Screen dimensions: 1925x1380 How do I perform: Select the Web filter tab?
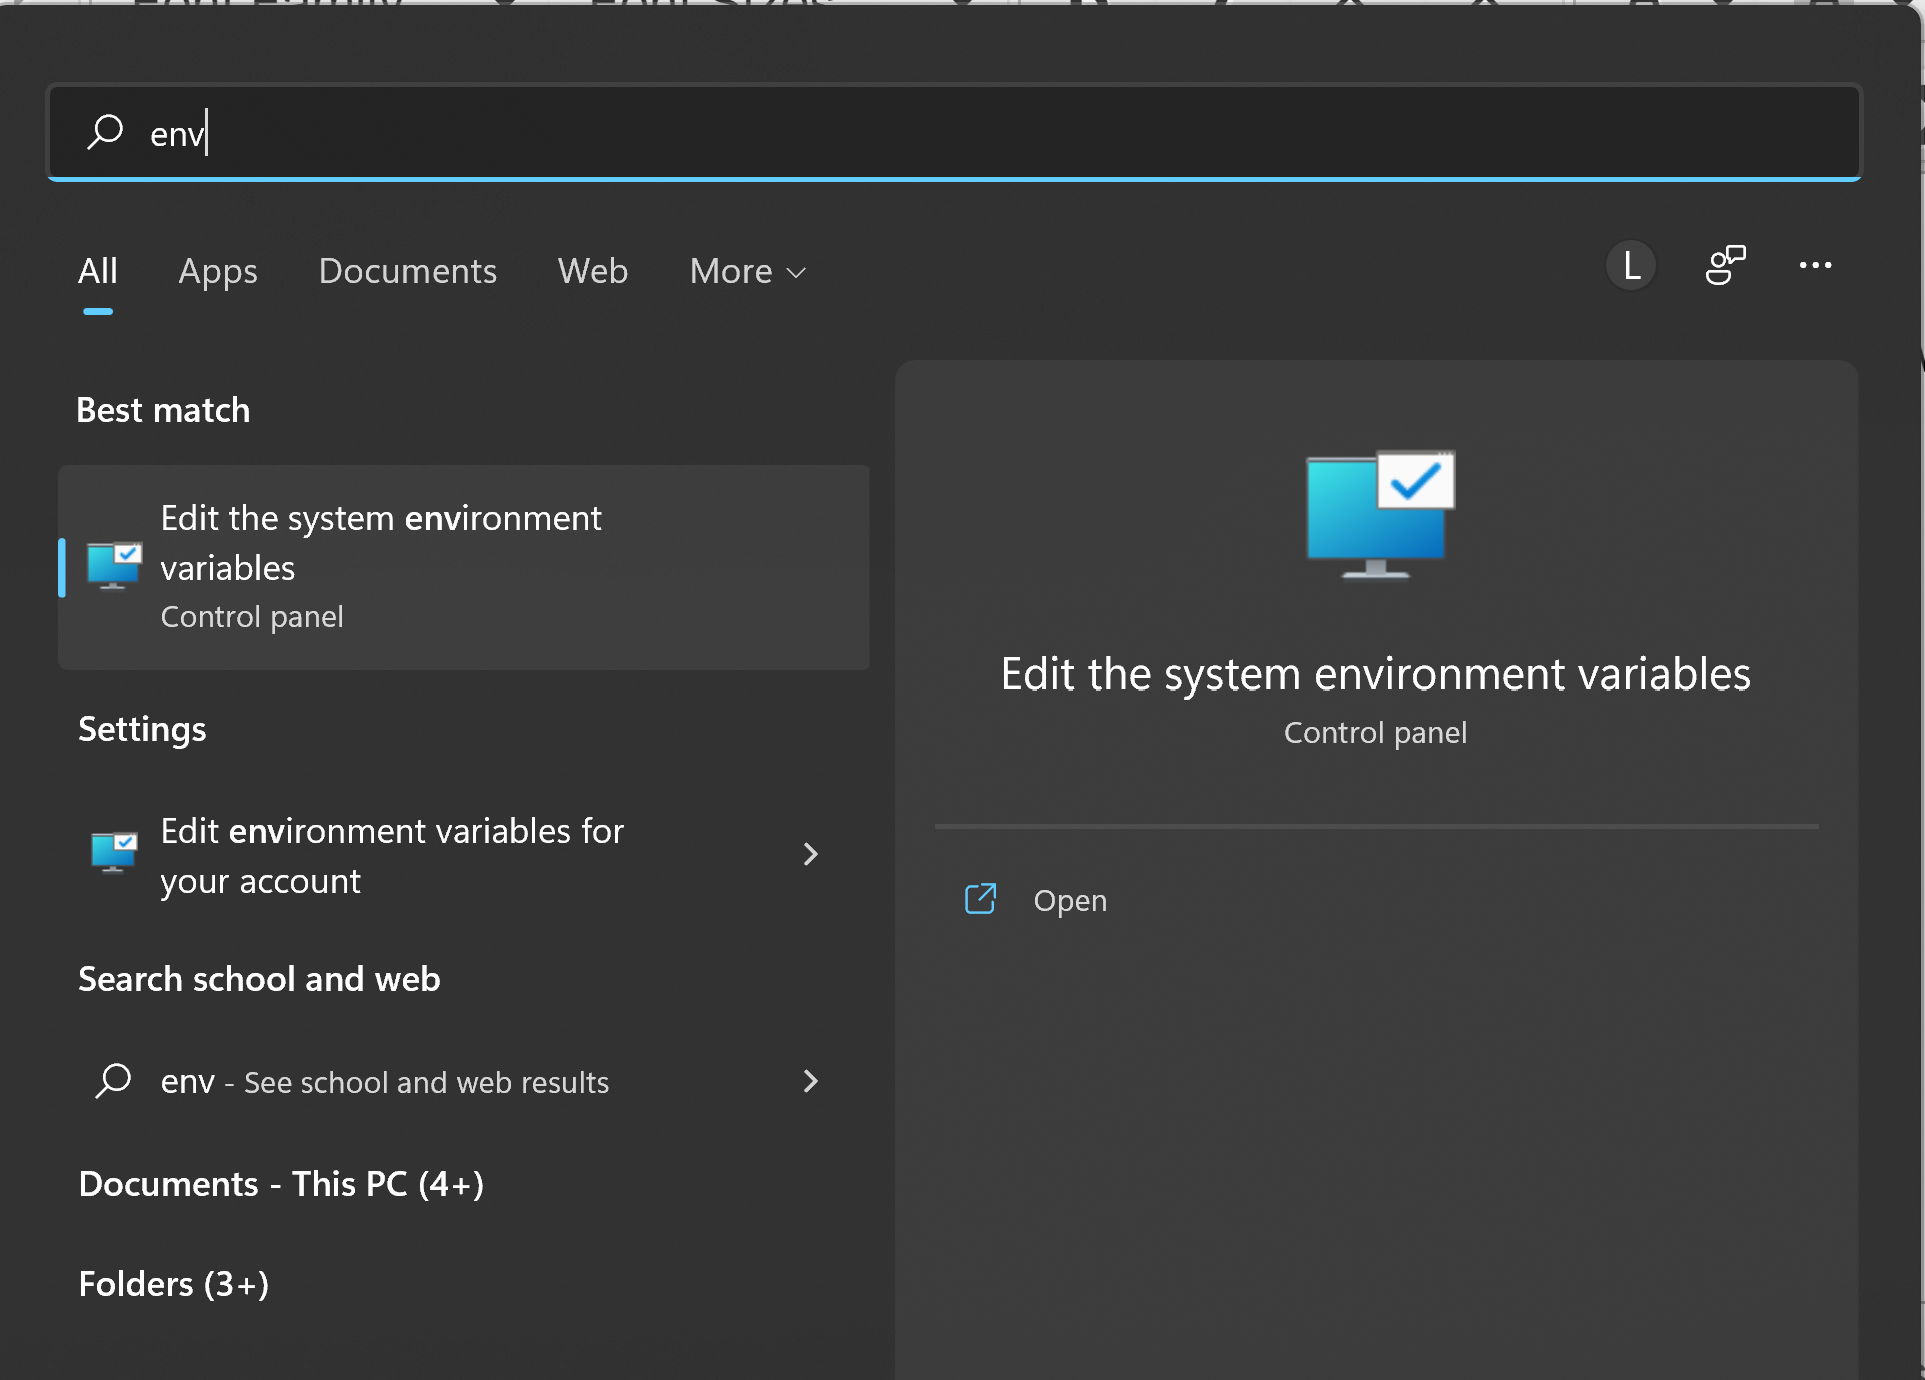pyautogui.click(x=592, y=272)
